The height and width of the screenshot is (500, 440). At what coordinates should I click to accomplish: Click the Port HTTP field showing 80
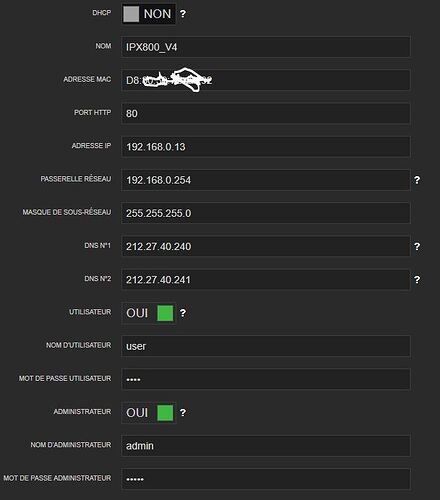[x=266, y=113]
